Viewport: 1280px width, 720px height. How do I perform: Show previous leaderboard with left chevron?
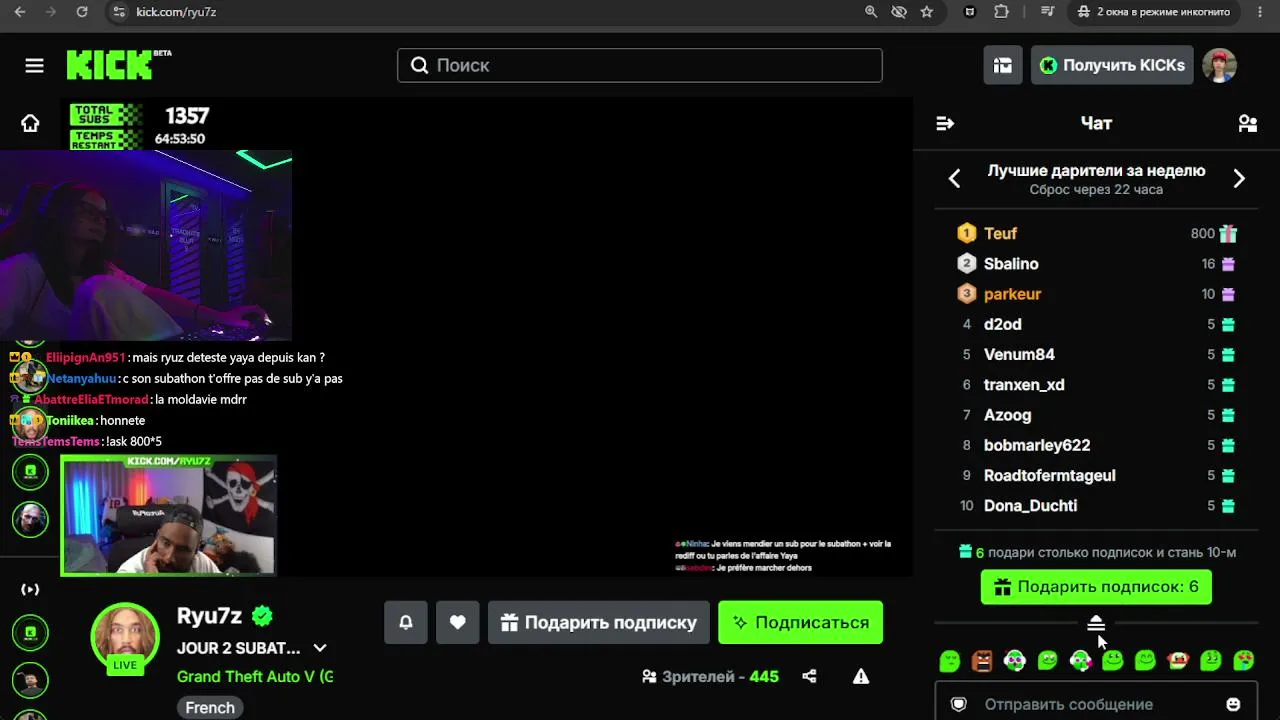pyautogui.click(x=954, y=179)
